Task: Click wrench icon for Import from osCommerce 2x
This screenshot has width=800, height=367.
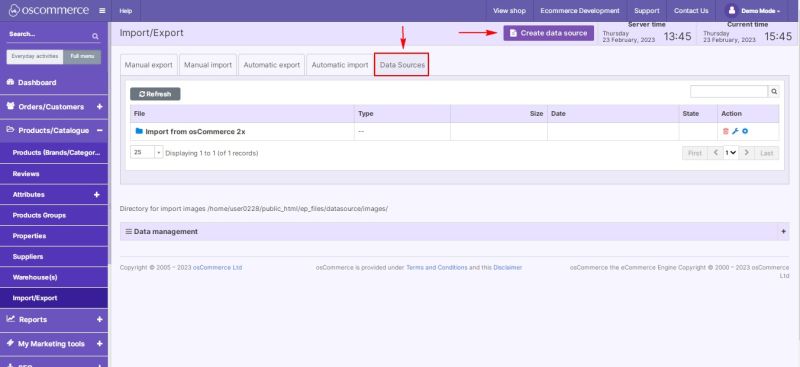Action: tap(735, 132)
